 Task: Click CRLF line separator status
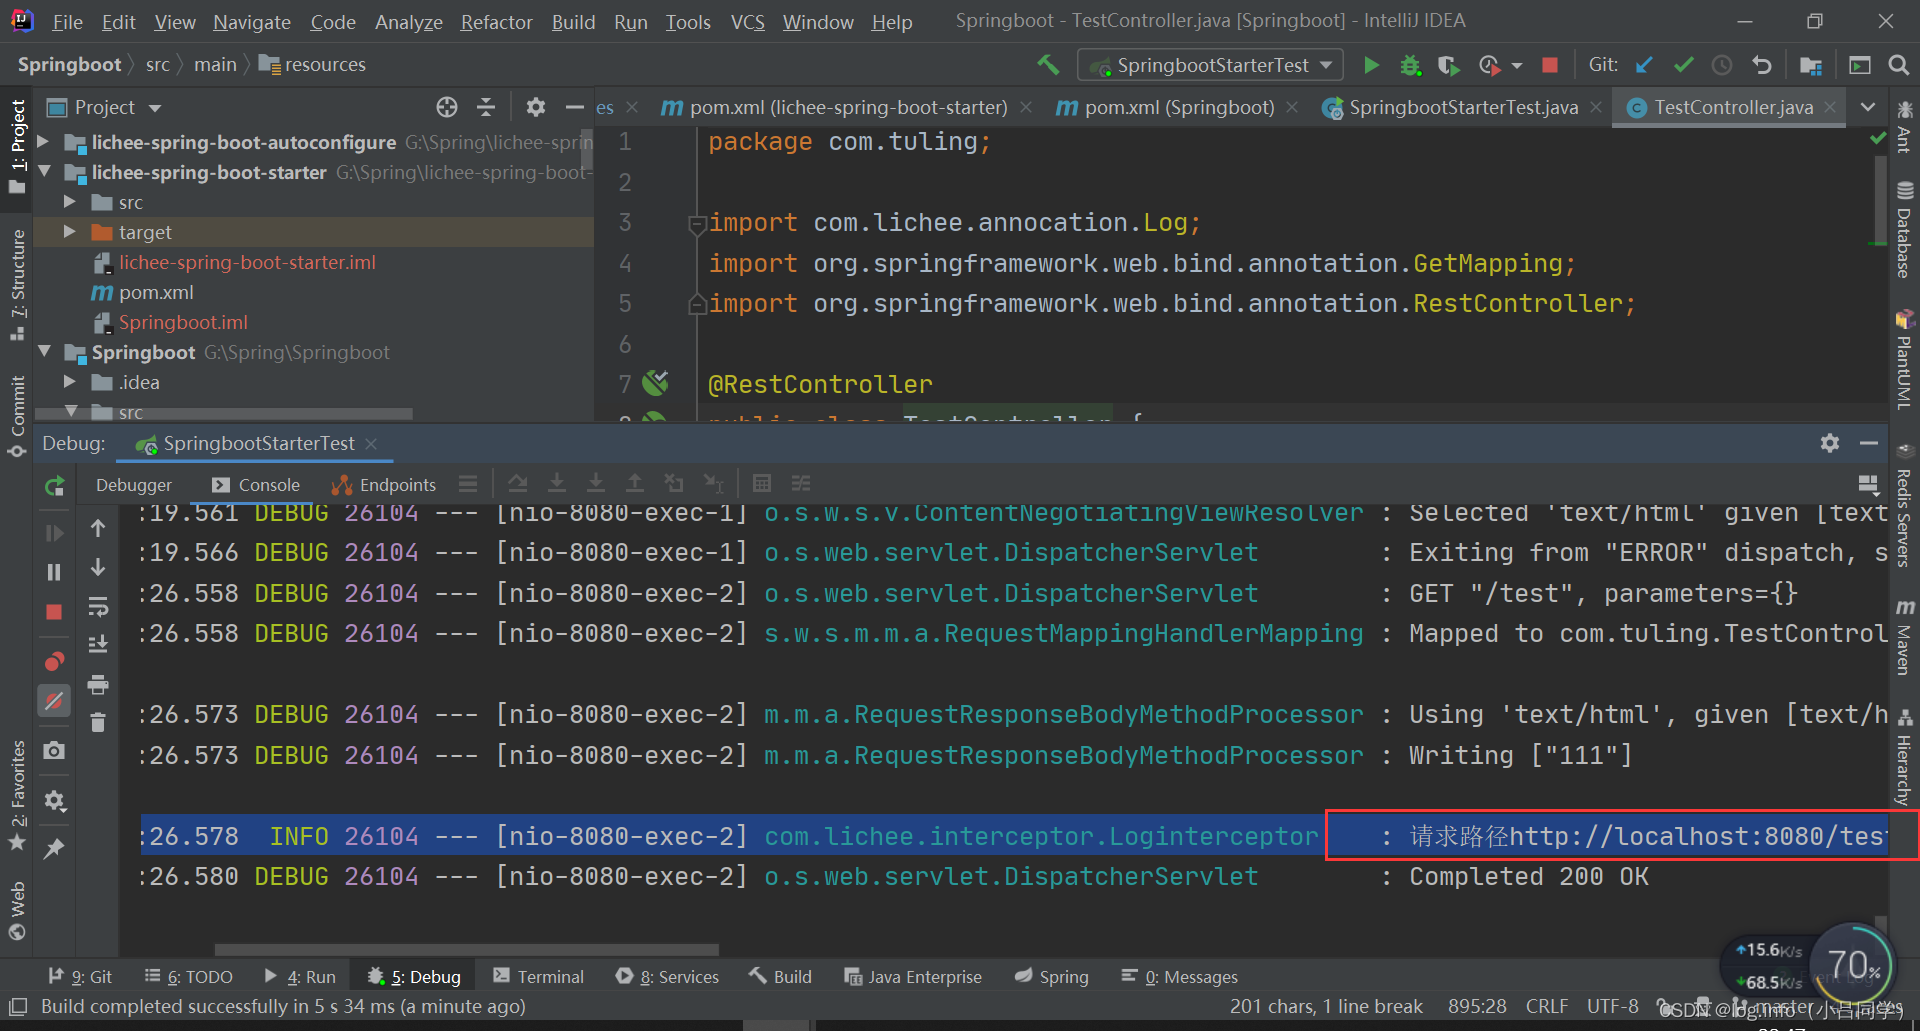(1546, 1006)
